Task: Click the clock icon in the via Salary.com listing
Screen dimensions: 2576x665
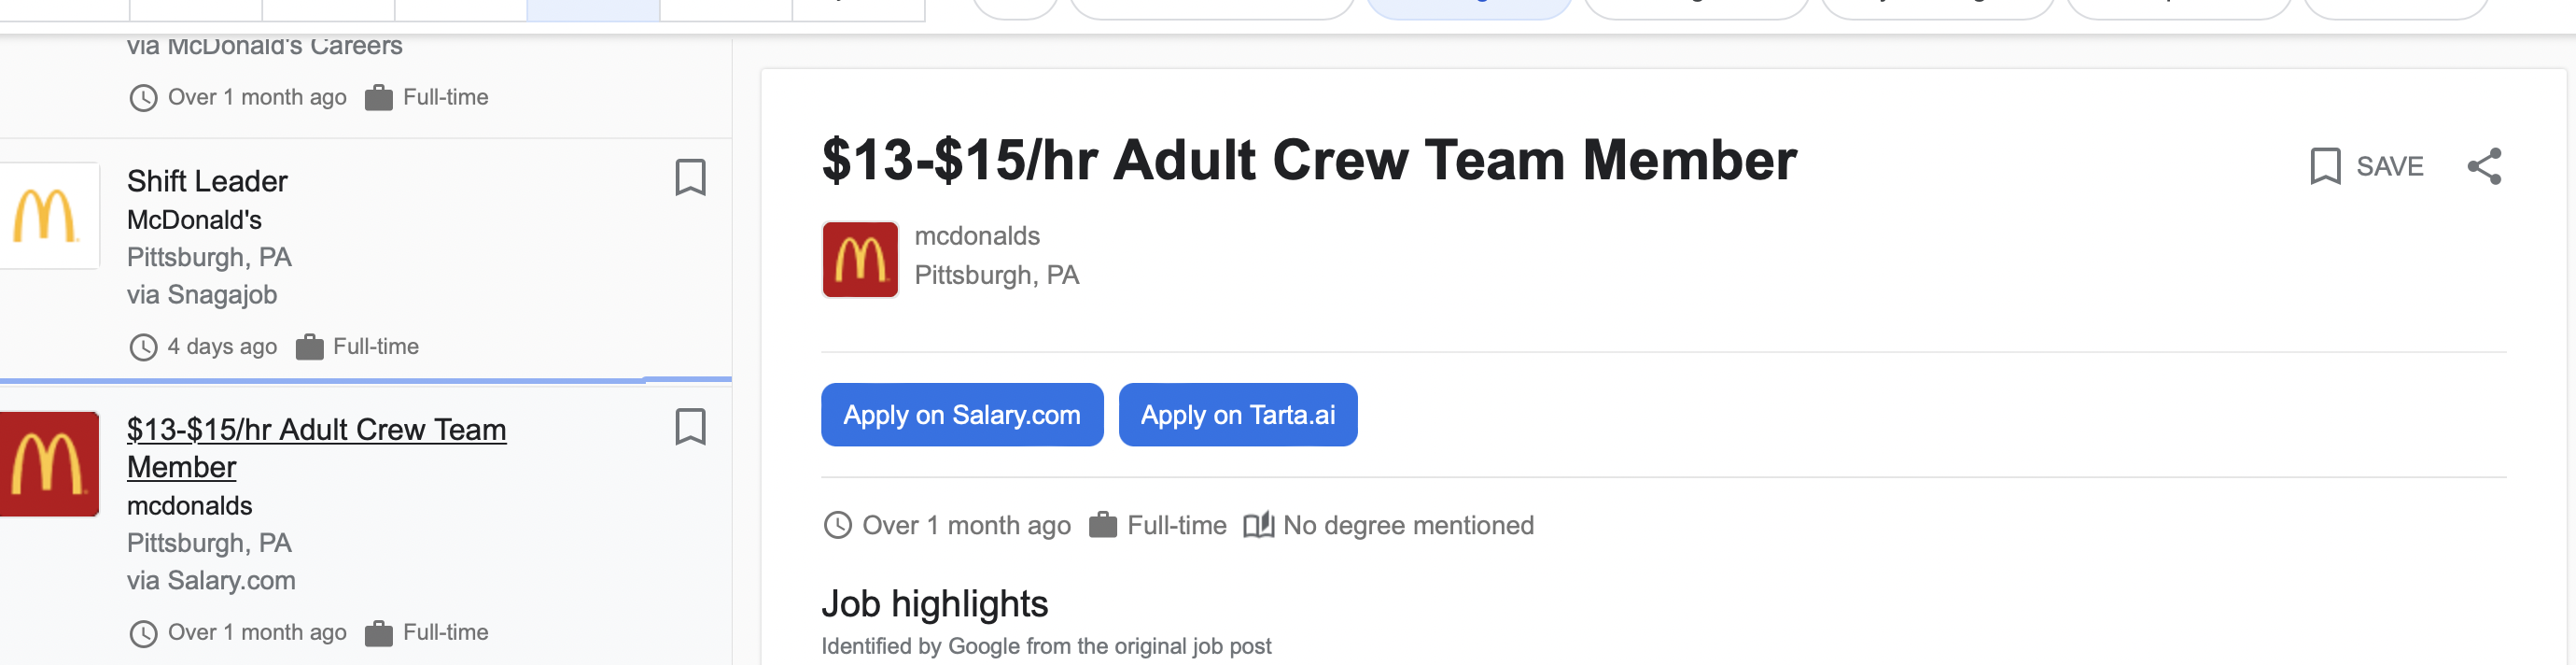Action: pos(144,633)
